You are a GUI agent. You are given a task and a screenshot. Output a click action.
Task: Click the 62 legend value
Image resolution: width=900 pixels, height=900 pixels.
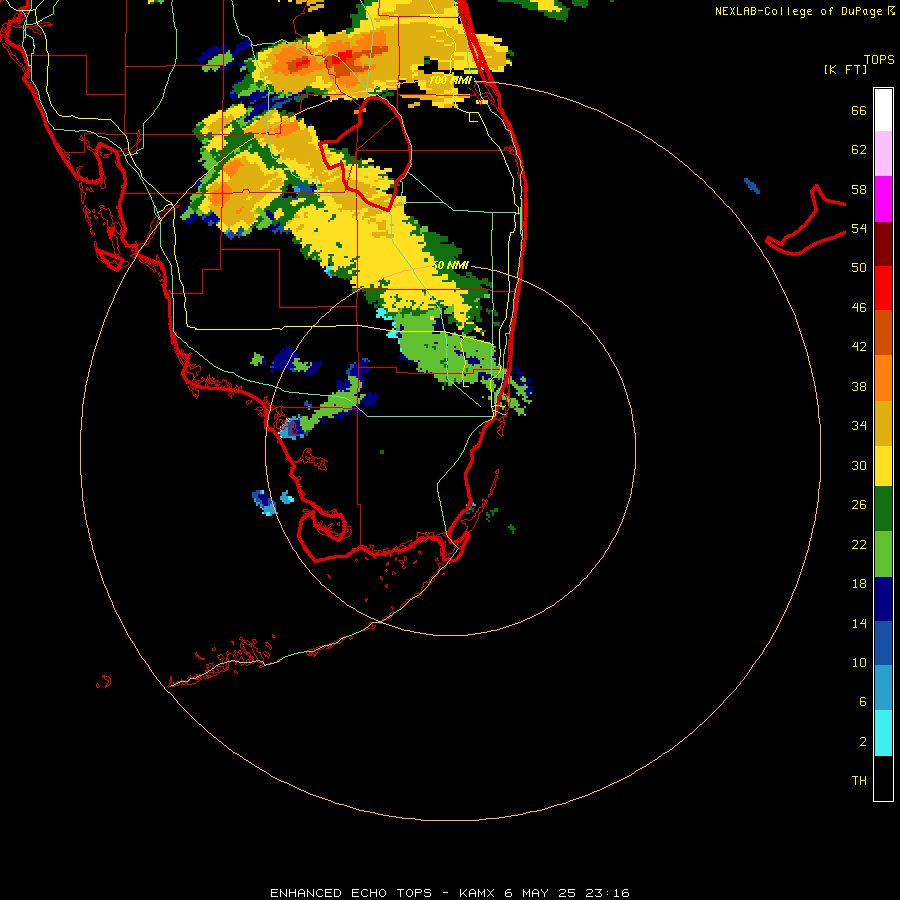point(859,150)
